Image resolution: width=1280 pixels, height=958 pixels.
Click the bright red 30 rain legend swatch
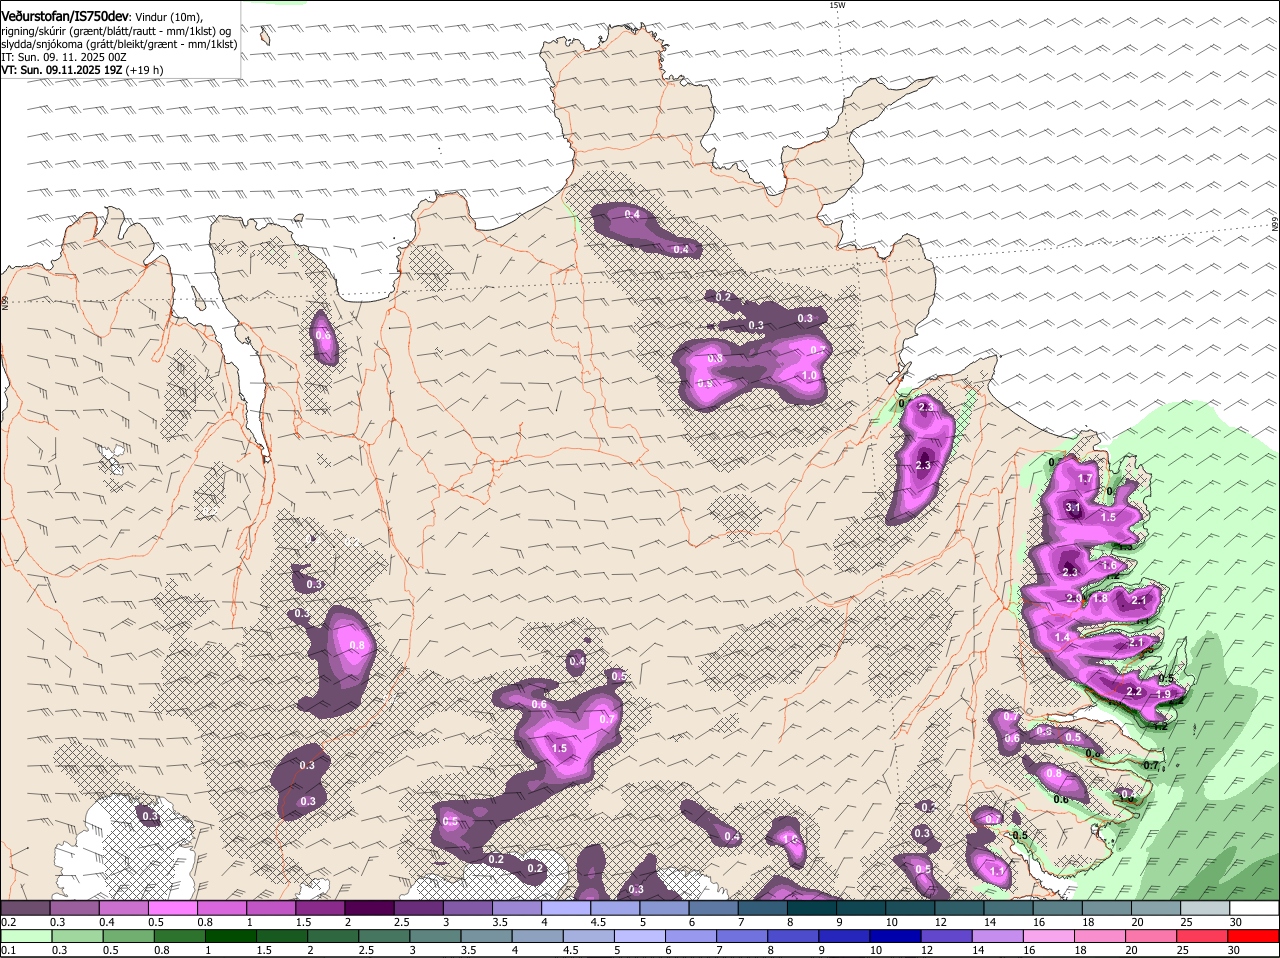point(1253,936)
